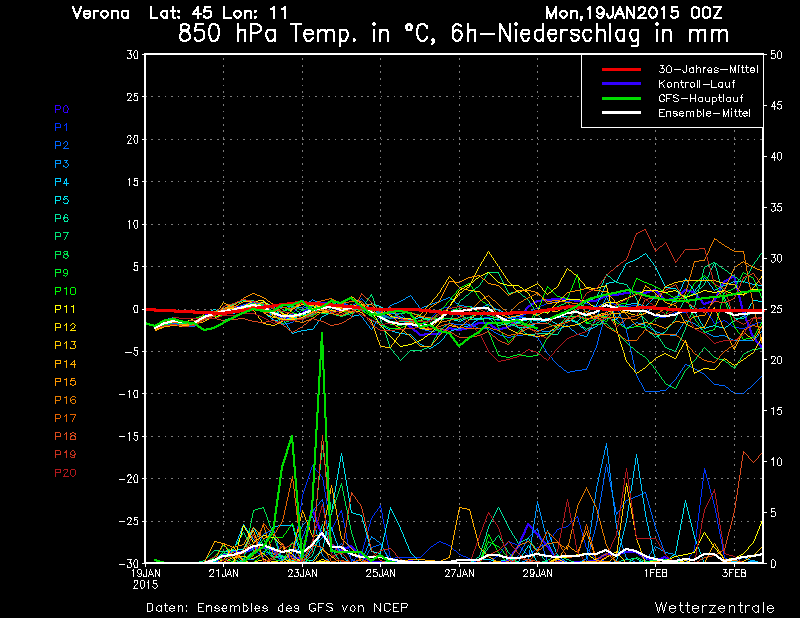
Task: Click the 21JAN x-axis date label
Action: click(x=223, y=573)
